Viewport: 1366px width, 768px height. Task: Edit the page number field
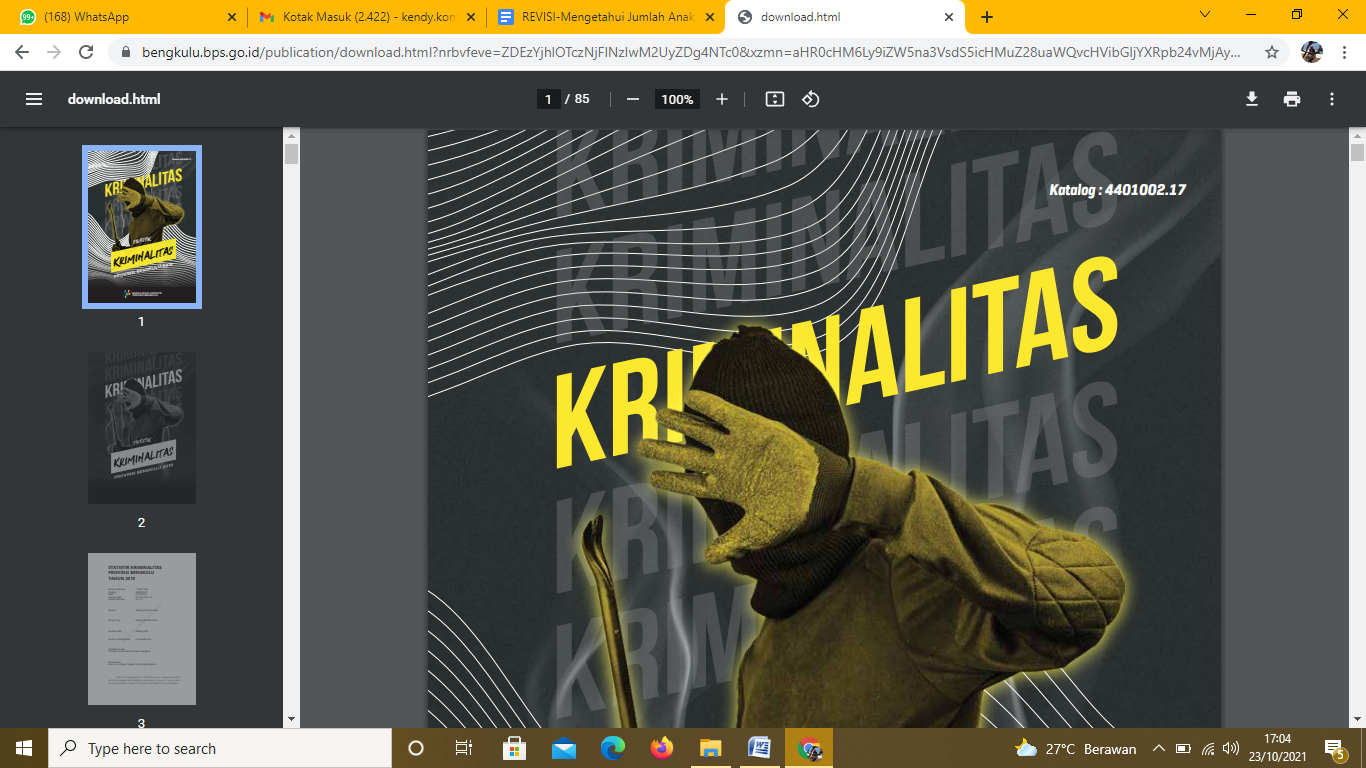[548, 99]
